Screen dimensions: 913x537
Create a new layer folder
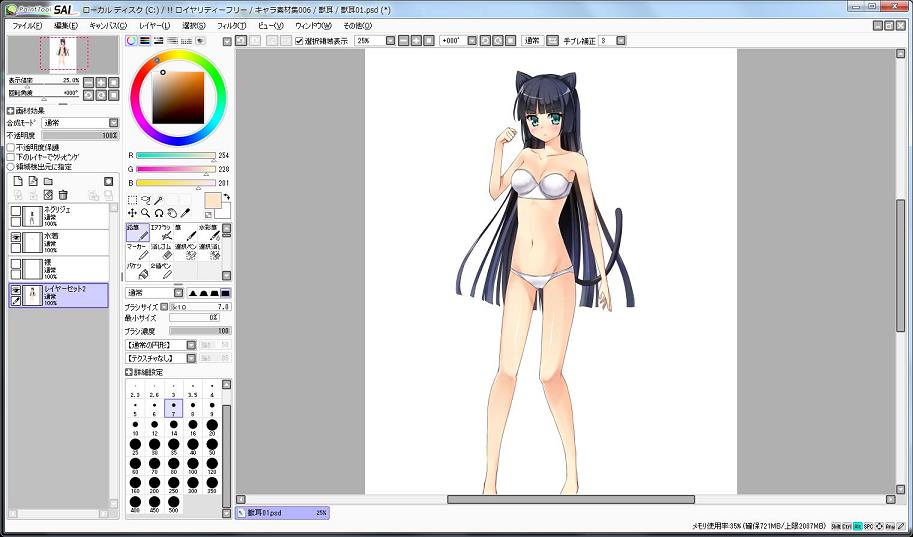point(47,181)
